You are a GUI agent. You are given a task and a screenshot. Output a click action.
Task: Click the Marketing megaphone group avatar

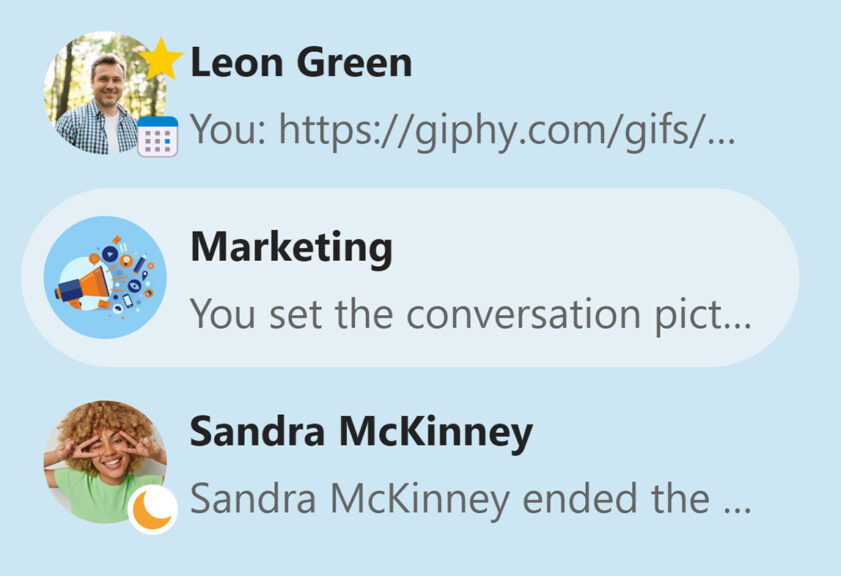(105, 277)
